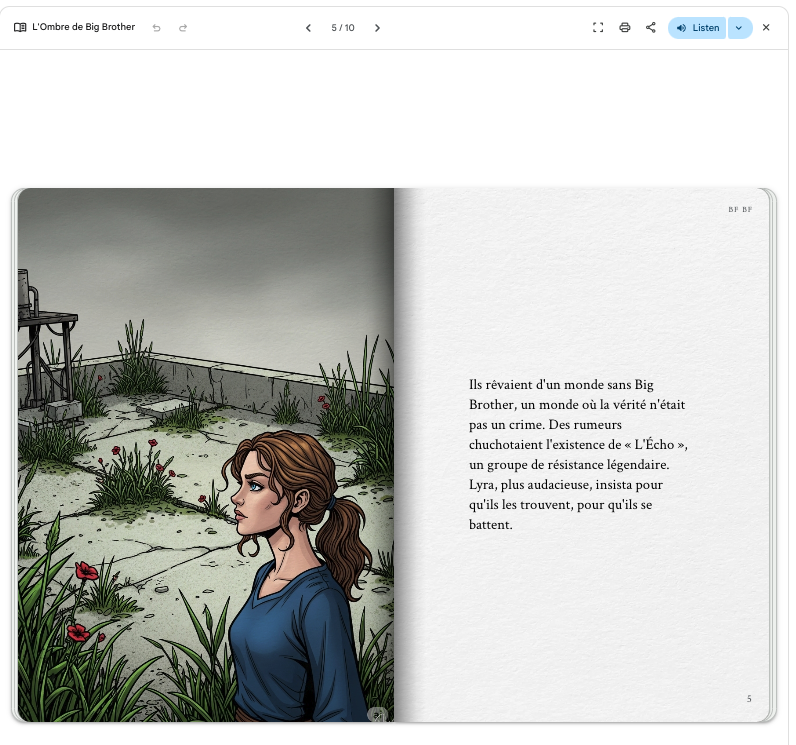Click the small header text at page top
This screenshot has width=796, height=745.
[x=739, y=210]
